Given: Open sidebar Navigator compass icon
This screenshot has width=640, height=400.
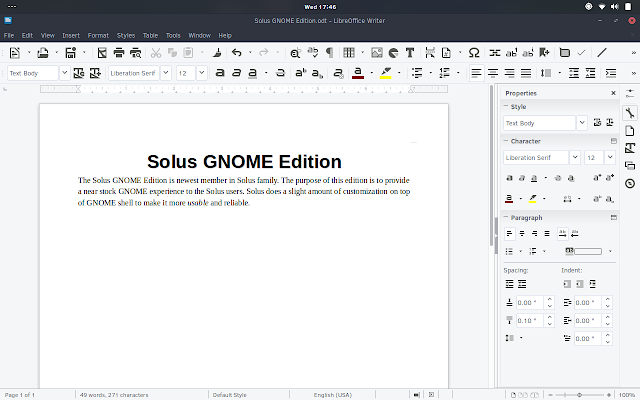Looking at the screenshot, I should click(x=630, y=183).
